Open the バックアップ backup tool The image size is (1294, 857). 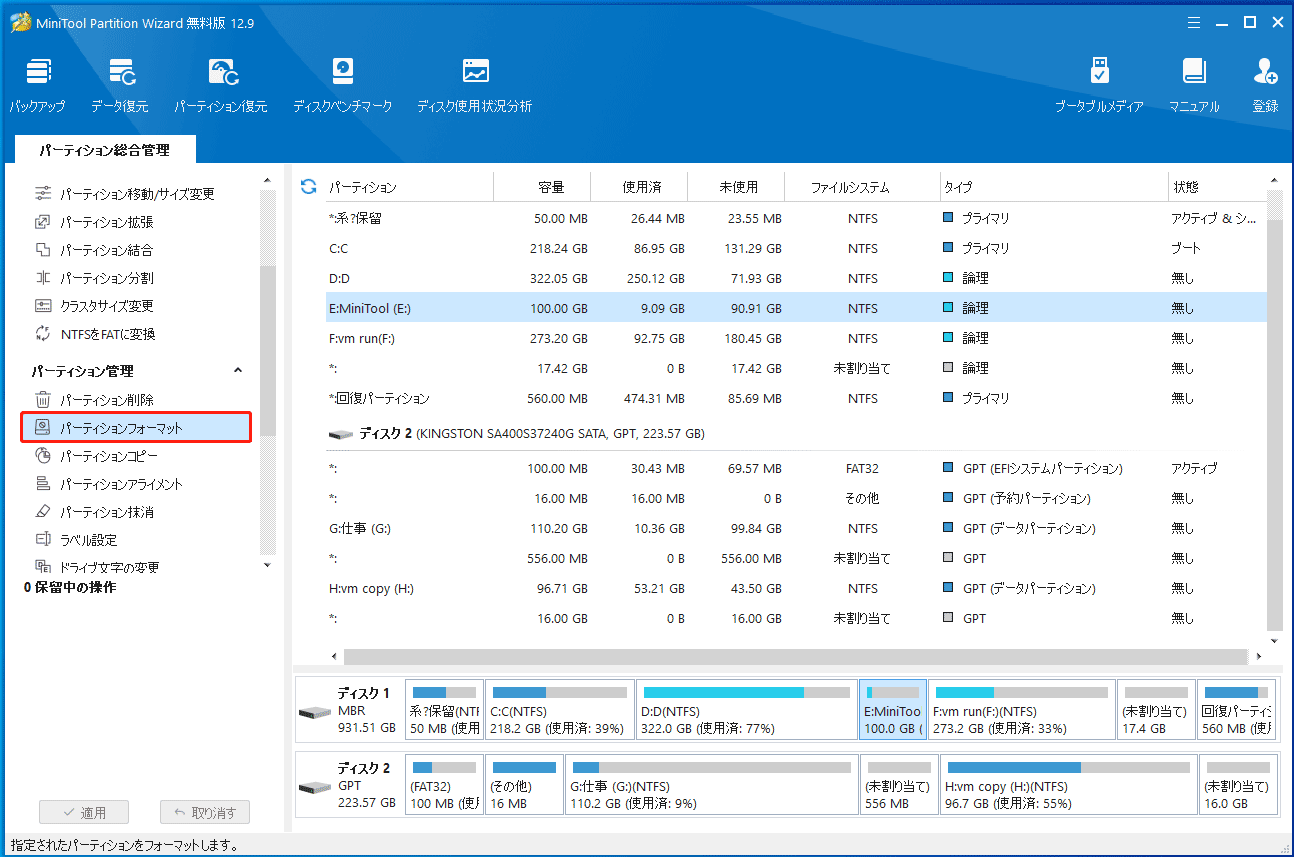[x=37, y=86]
